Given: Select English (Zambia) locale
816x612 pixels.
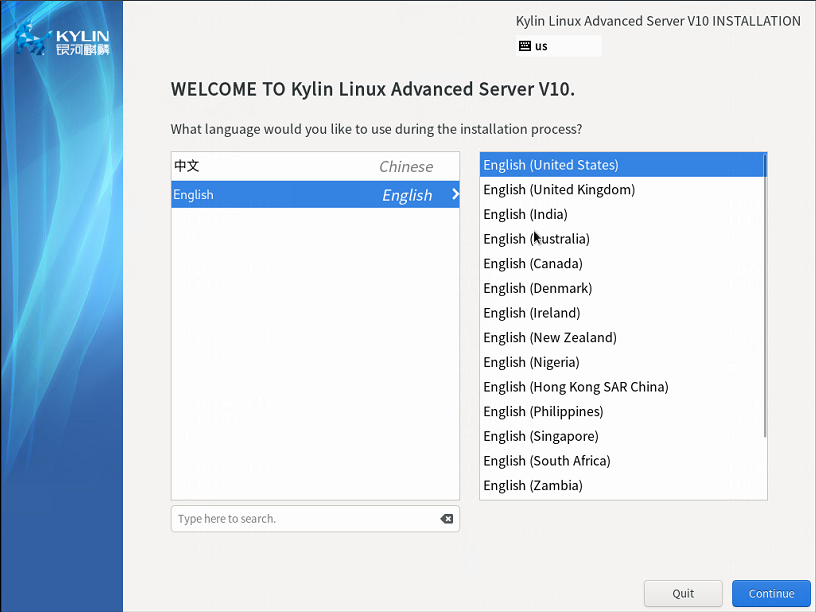Looking at the screenshot, I should [622, 485].
